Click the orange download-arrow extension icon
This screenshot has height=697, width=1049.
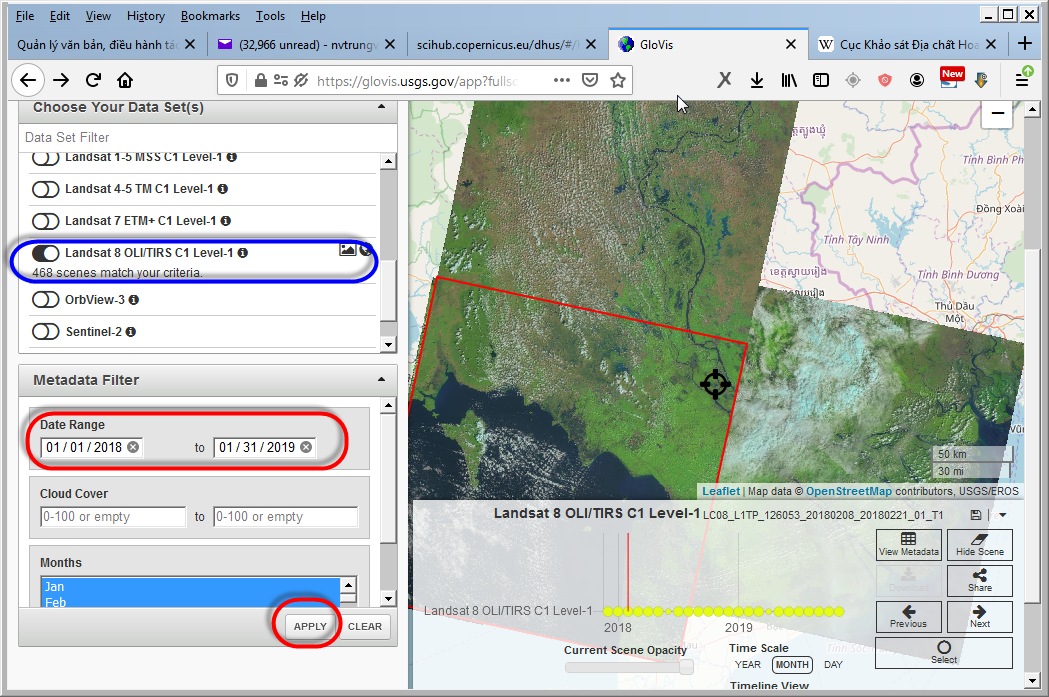pyautogui.click(x=981, y=80)
